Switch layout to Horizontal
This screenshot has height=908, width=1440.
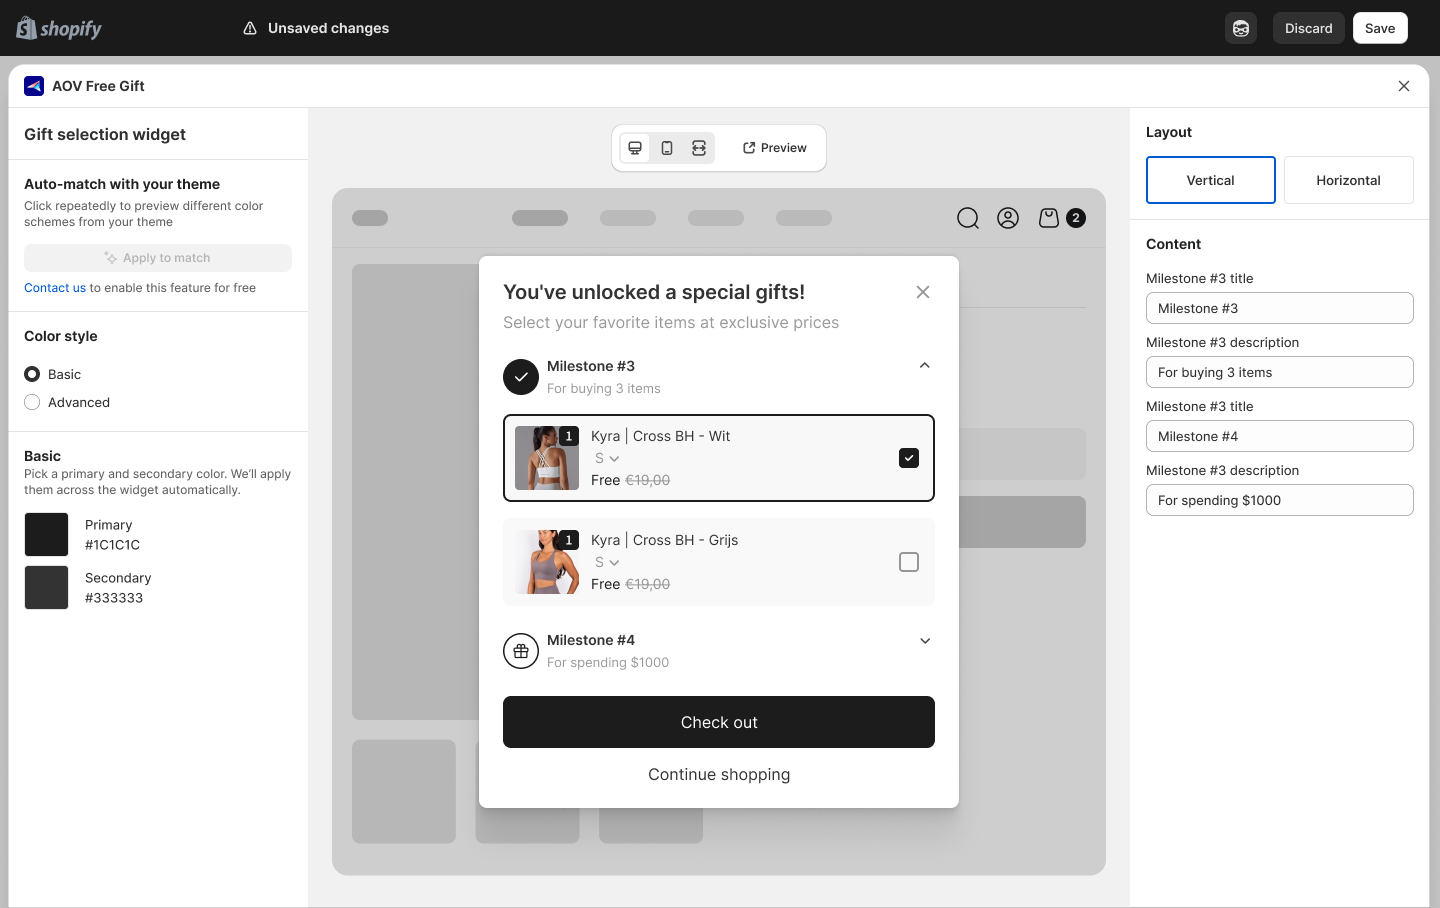click(1348, 180)
